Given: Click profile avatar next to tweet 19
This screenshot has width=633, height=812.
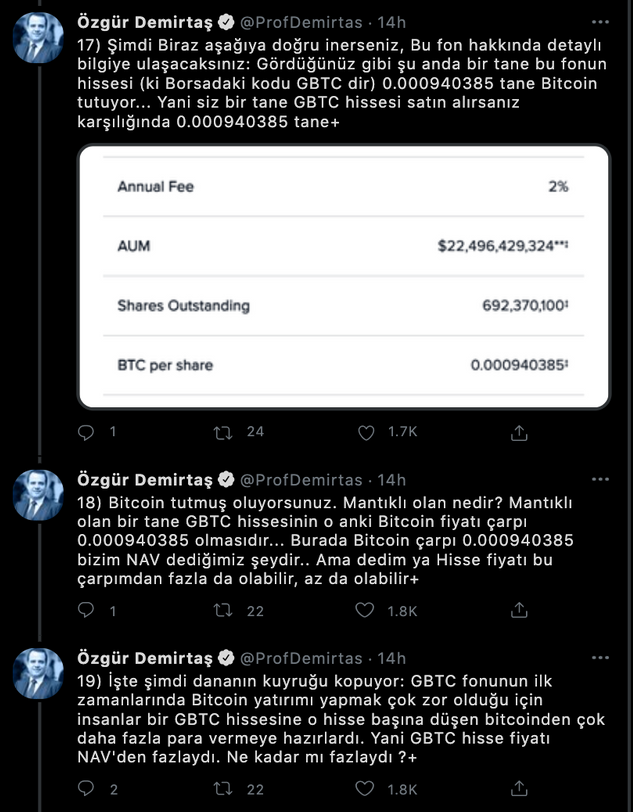Looking at the screenshot, I should (x=39, y=673).
